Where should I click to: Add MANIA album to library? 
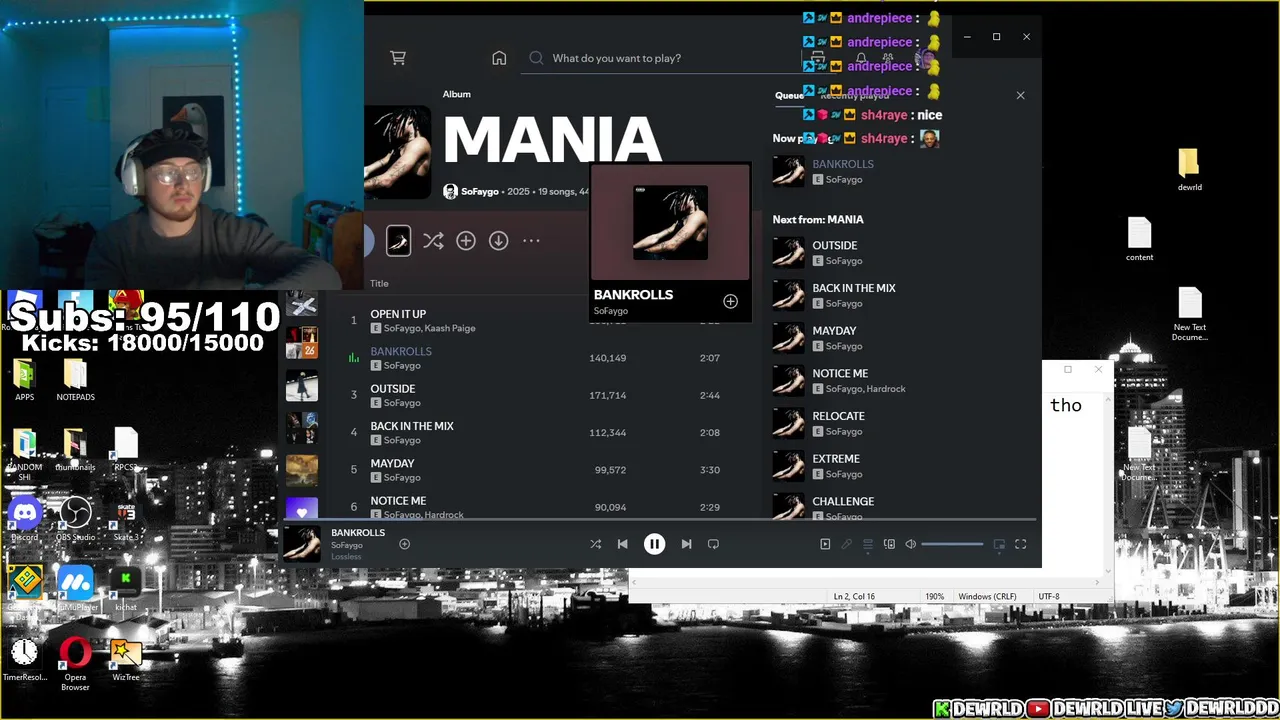466,241
